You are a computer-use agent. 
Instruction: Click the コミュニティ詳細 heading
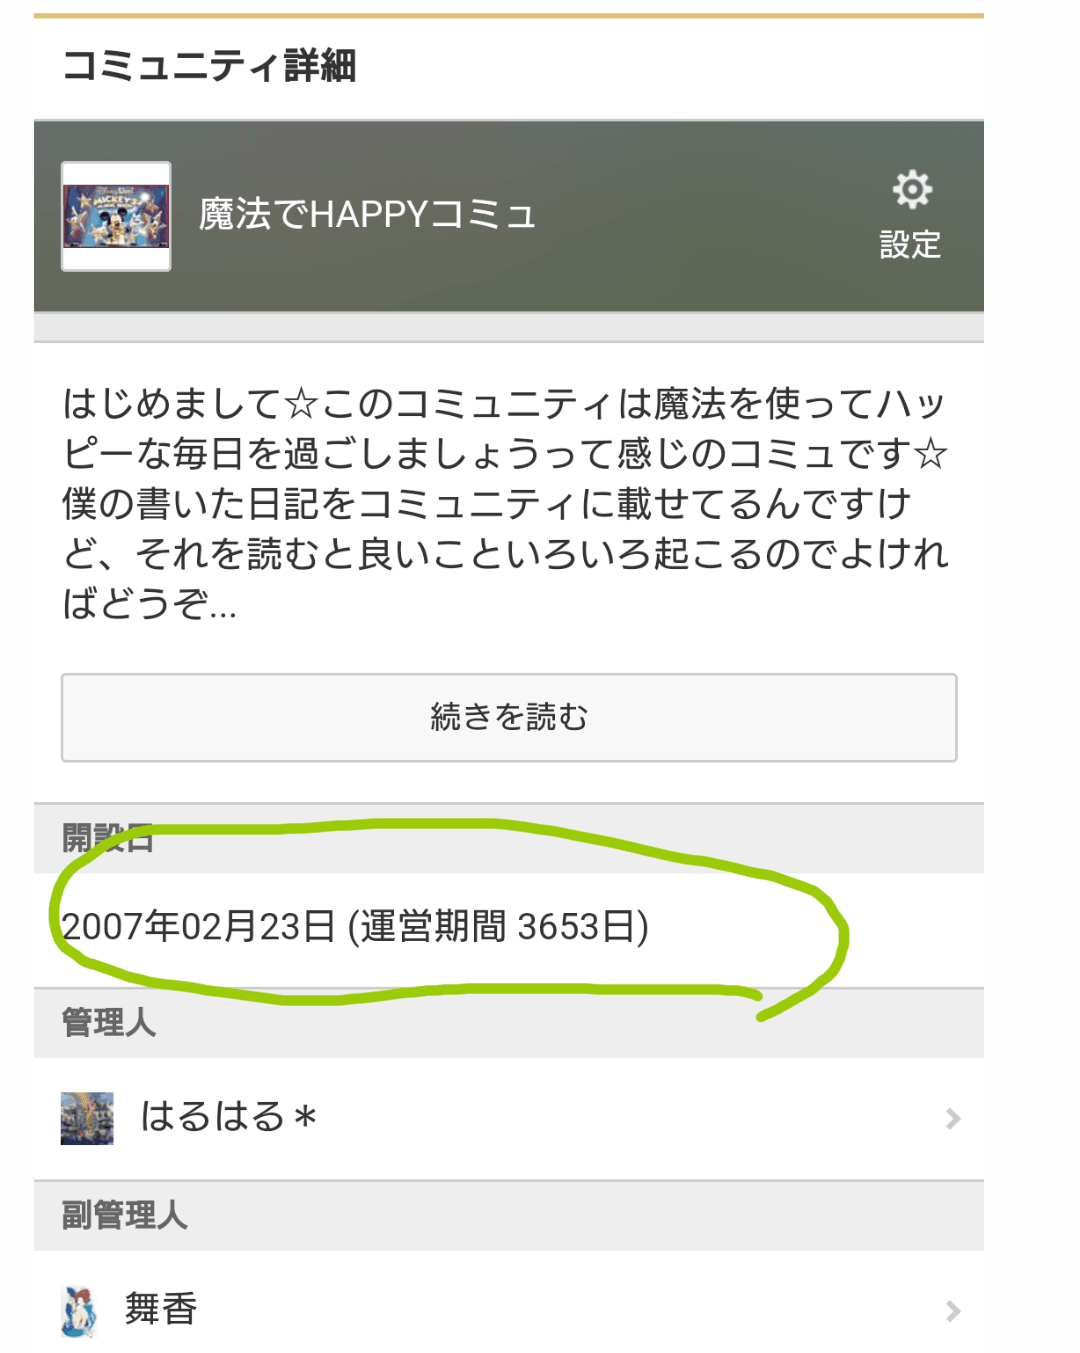[209, 66]
